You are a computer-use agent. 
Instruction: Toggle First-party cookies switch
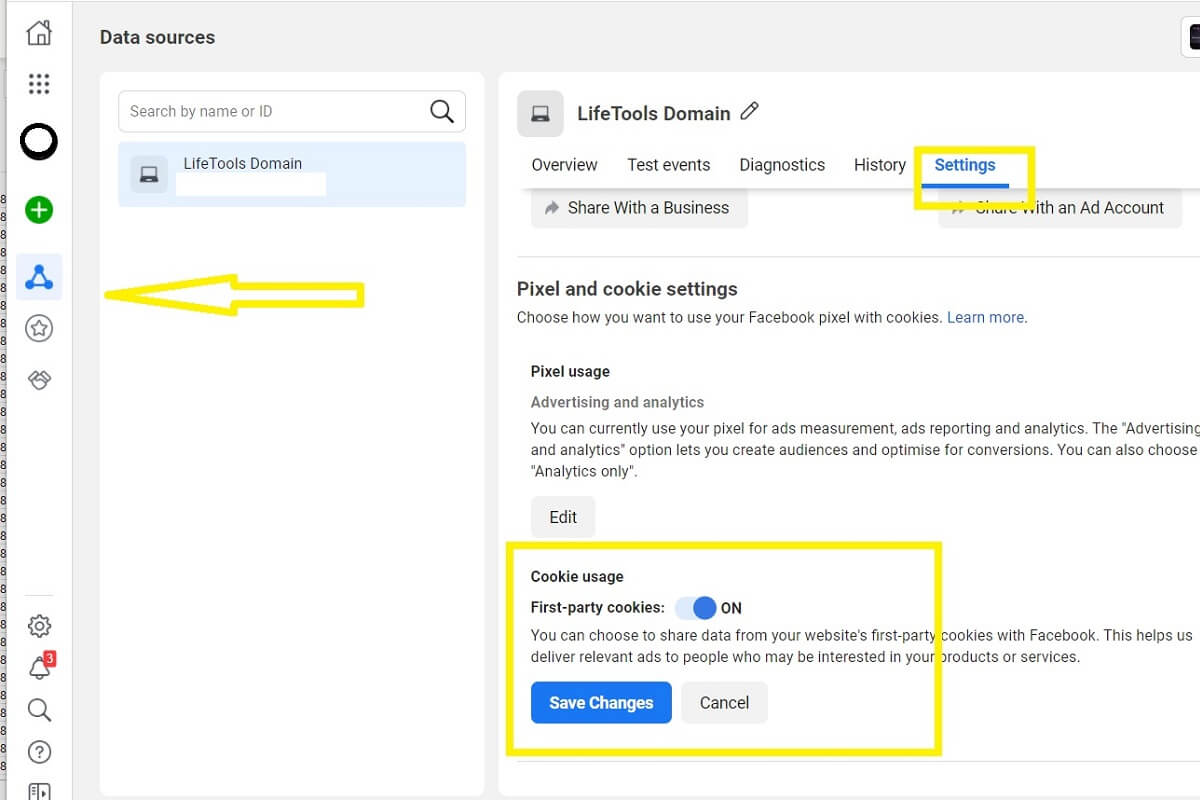696,607
